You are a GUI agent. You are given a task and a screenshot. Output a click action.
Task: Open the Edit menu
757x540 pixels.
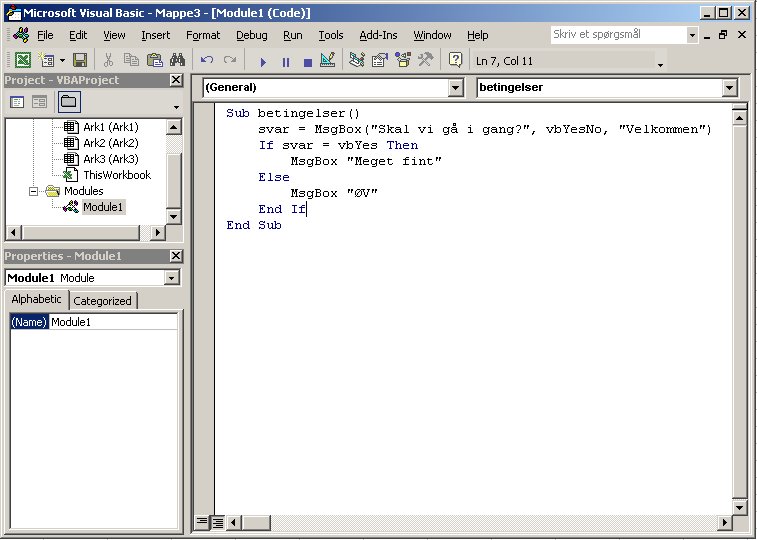tap(78, 35)
